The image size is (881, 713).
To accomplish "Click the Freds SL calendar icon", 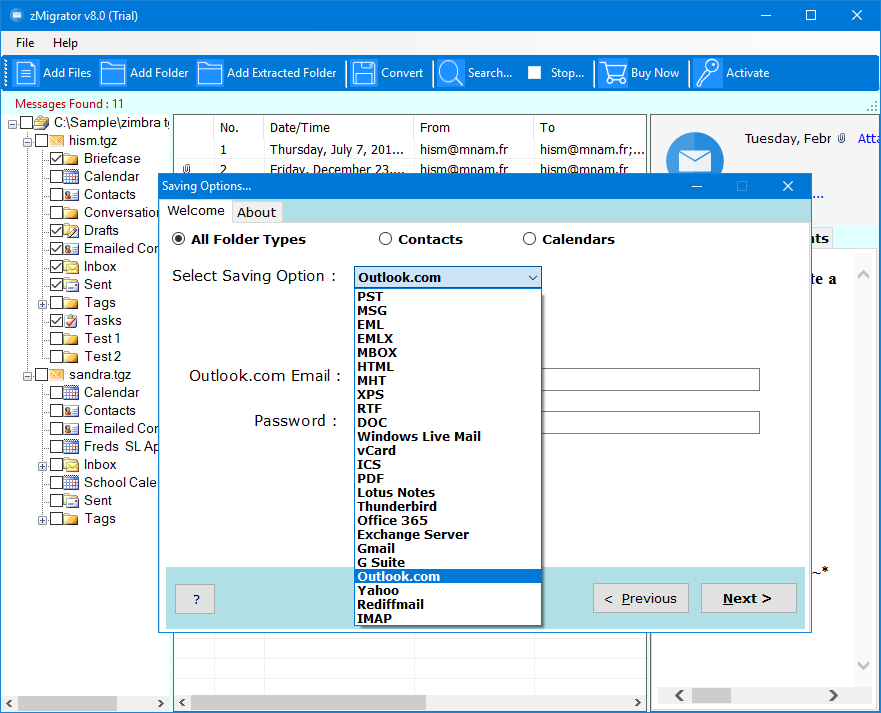I will click(x=71, y=446).
